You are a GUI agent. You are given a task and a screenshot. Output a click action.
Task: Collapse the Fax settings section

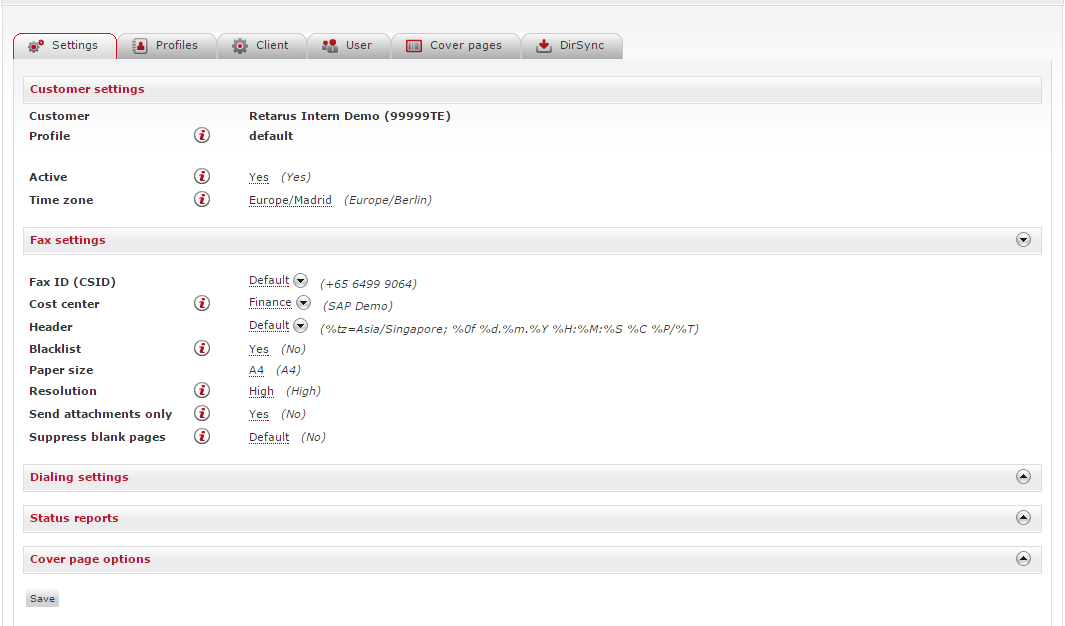(1023, 240)
